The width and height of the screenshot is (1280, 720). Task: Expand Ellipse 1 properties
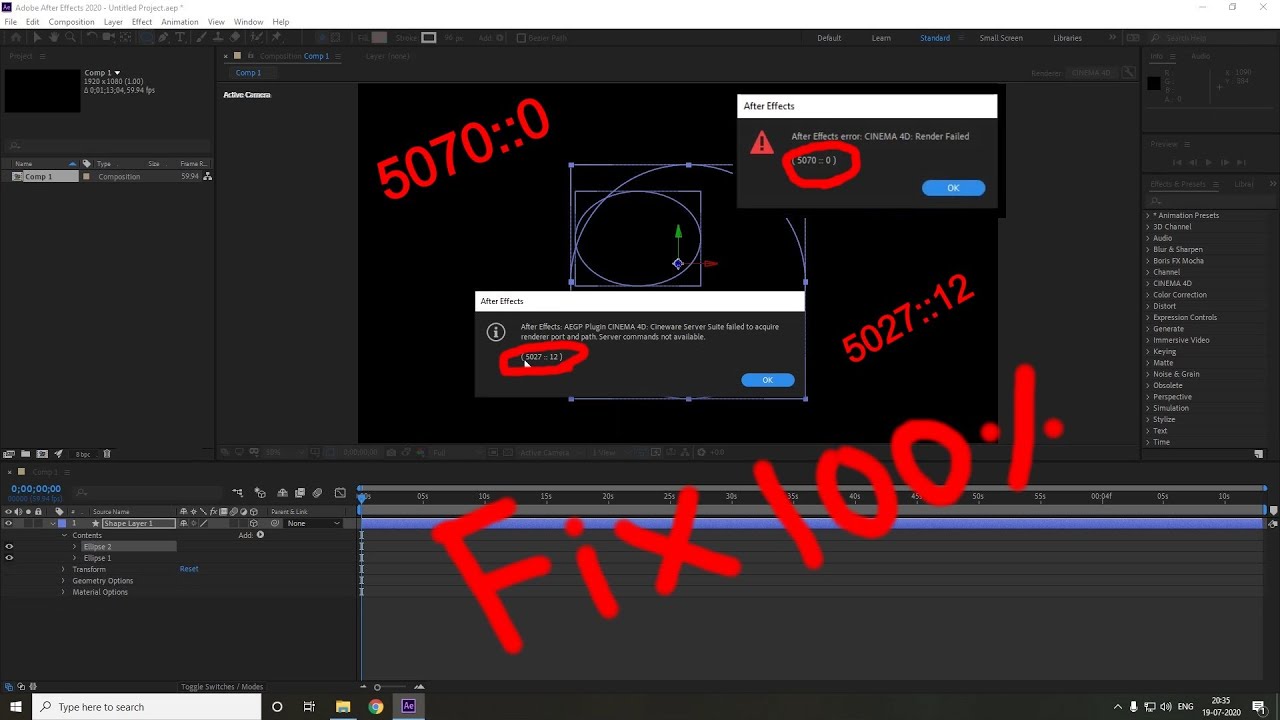[x=74, y=558]
